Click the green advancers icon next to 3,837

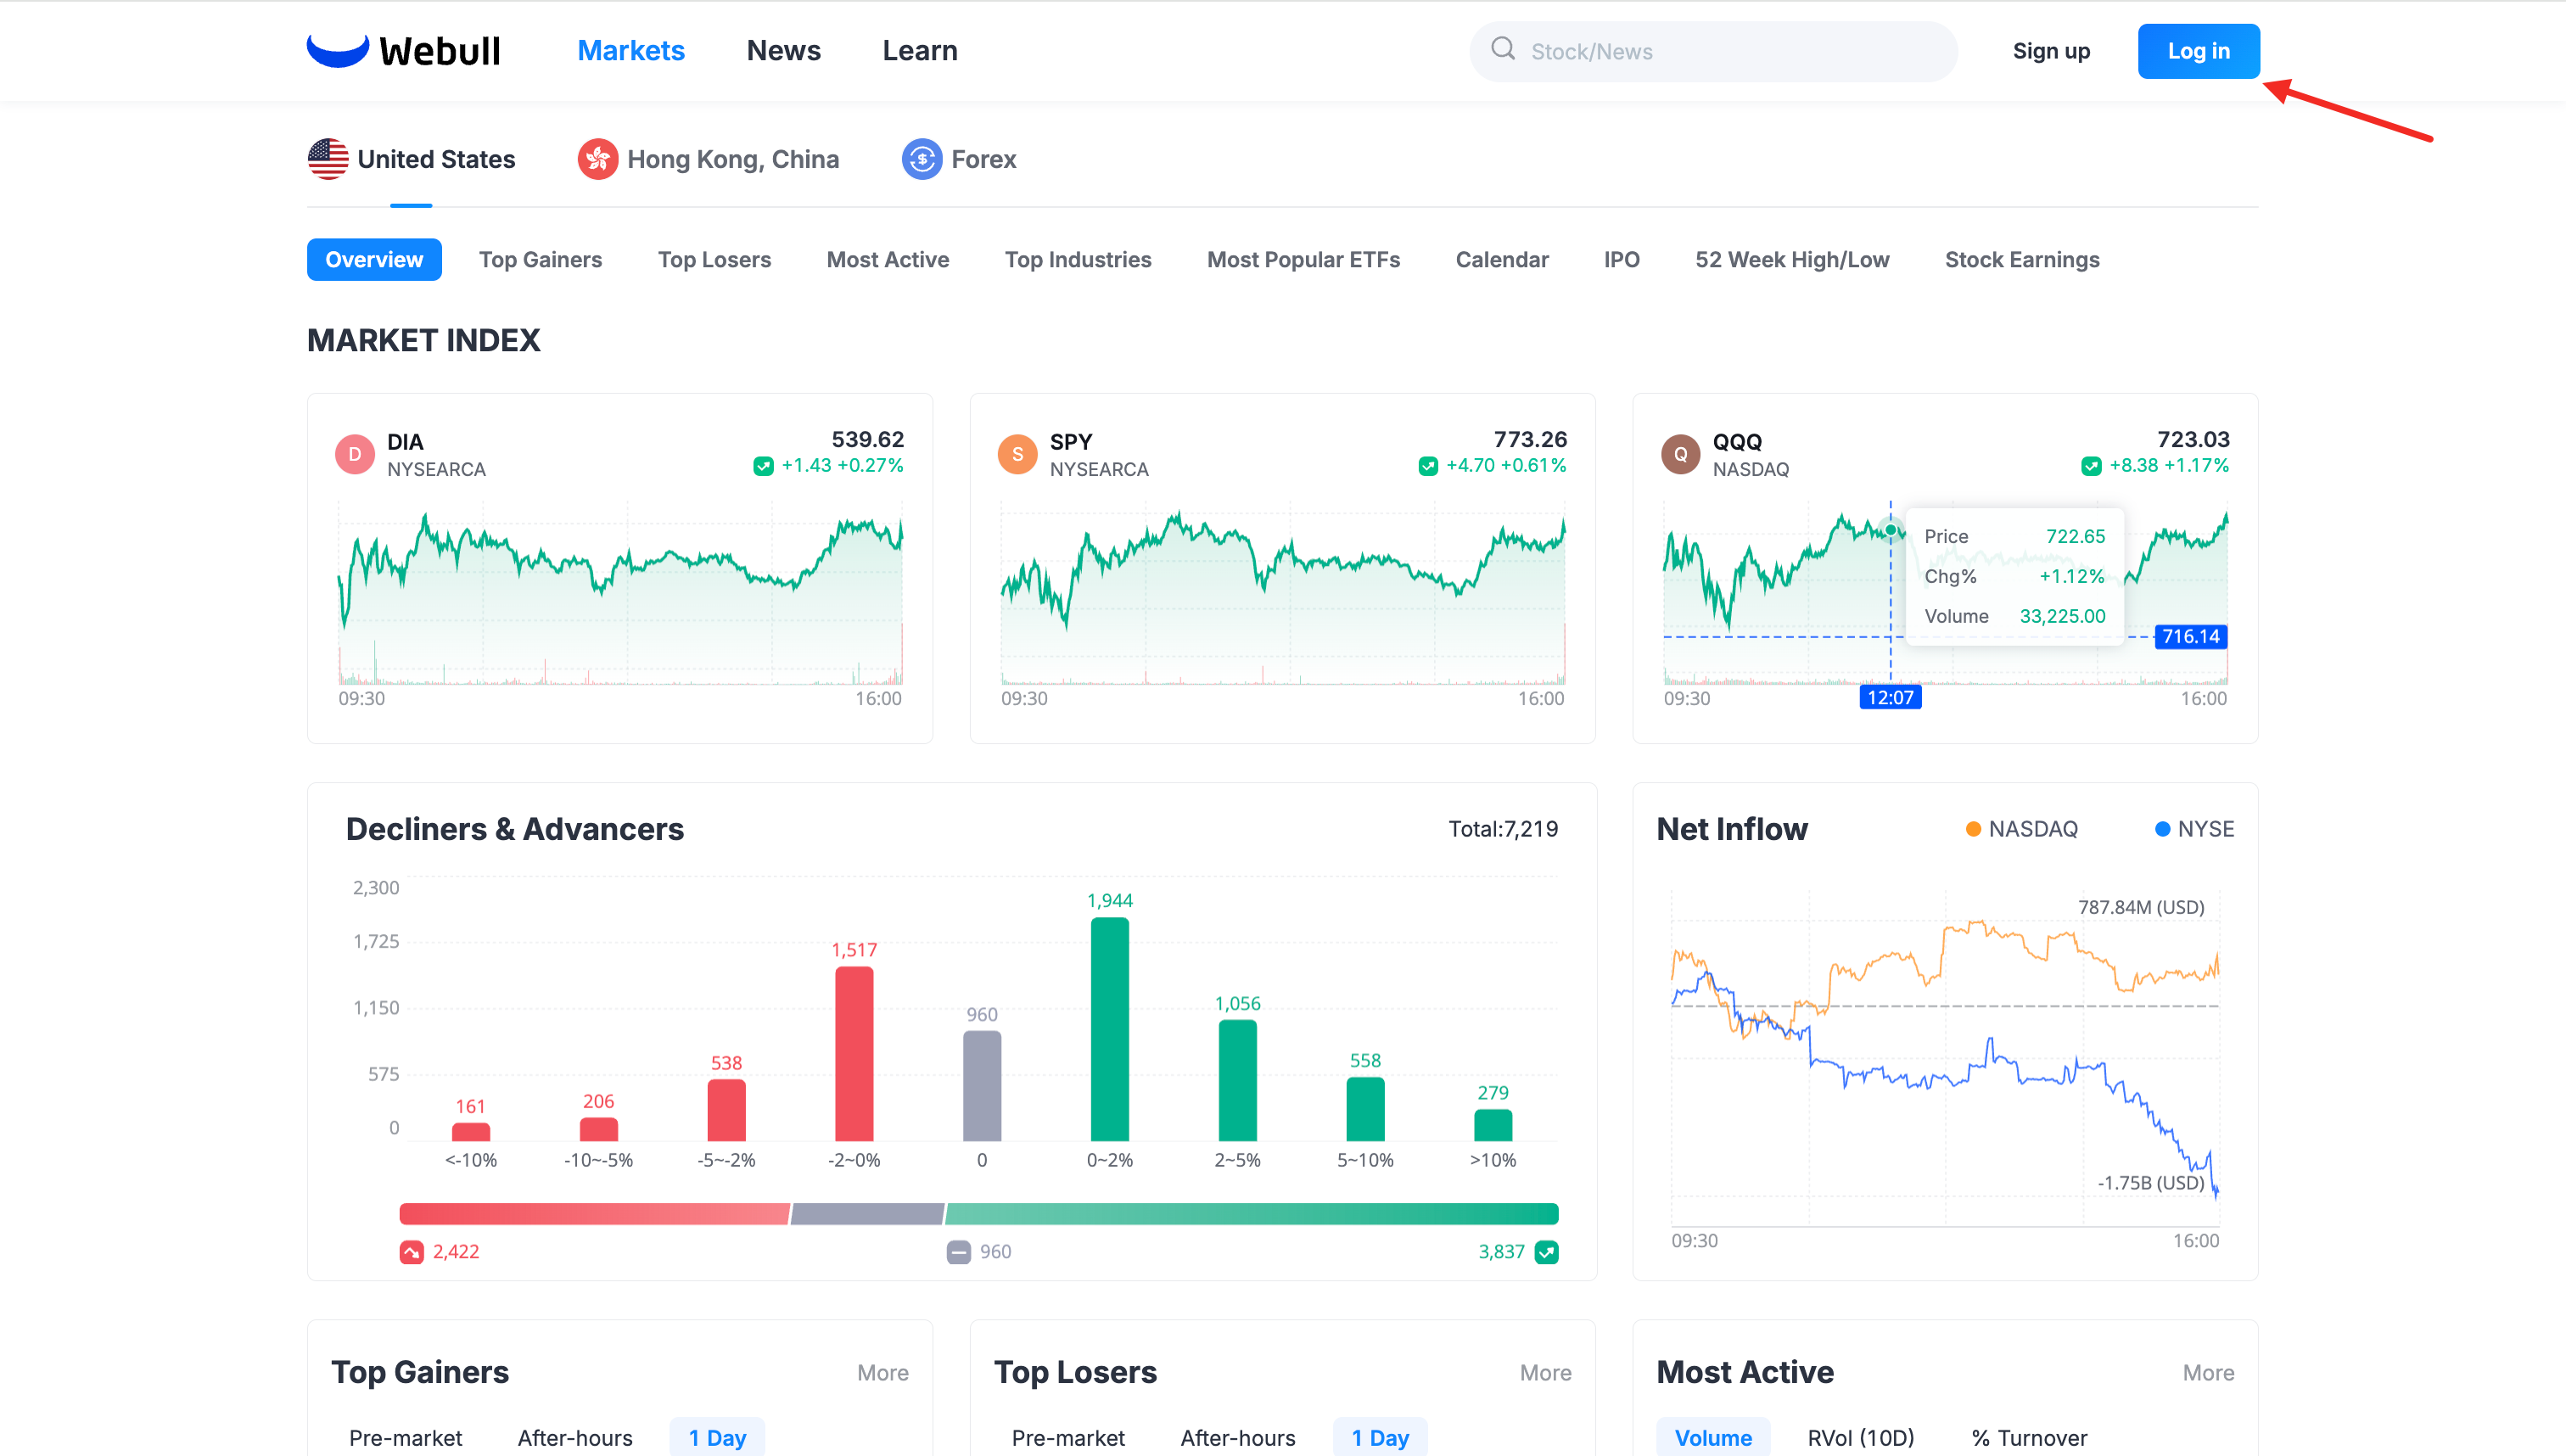(1546, 1252)
